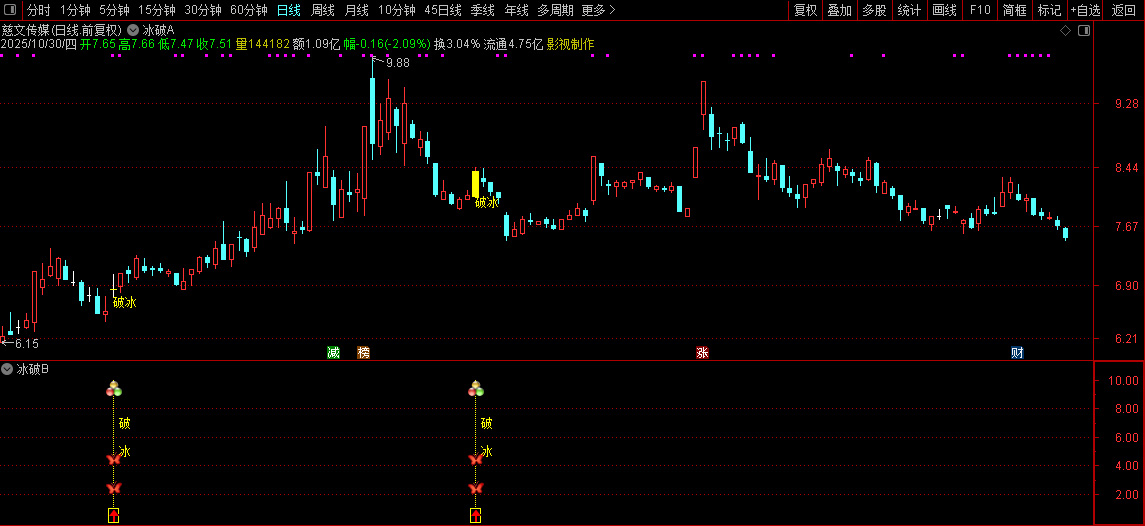Click the later signal's red up-arrow box
This screenshot has height=526, width=1145.
[x=475, y=516]
